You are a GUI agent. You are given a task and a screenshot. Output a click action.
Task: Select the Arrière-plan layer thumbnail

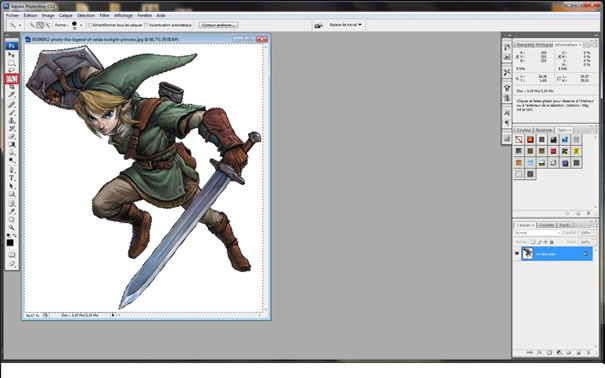click(x=527, y=253)
